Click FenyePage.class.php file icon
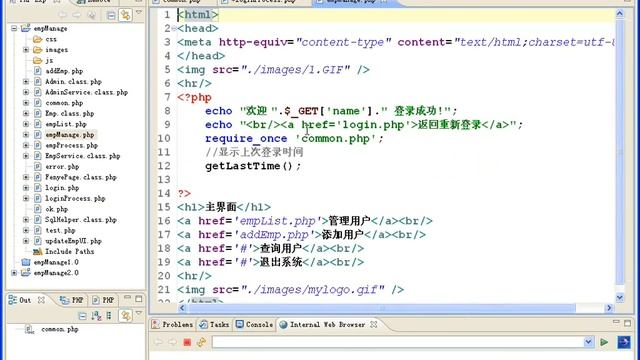640x360 pixels. 38,177
